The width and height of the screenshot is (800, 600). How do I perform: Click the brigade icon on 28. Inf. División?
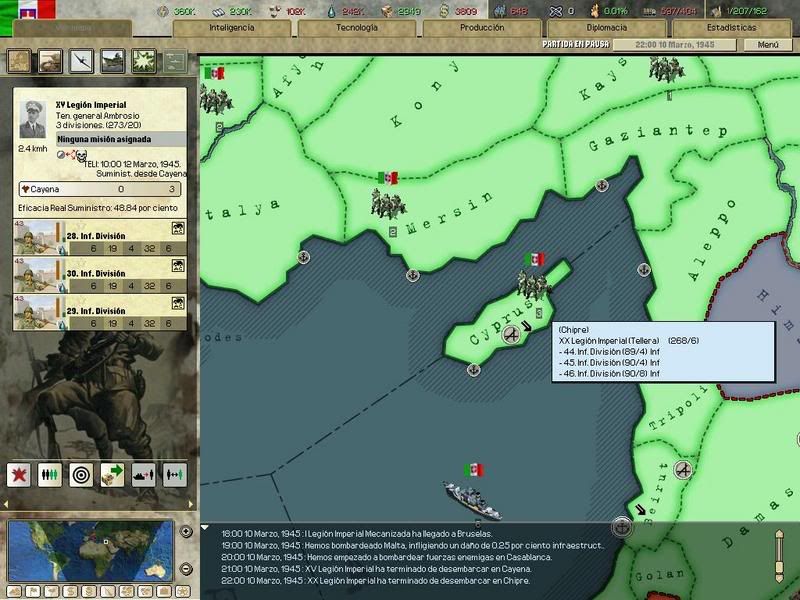(178, 229)
